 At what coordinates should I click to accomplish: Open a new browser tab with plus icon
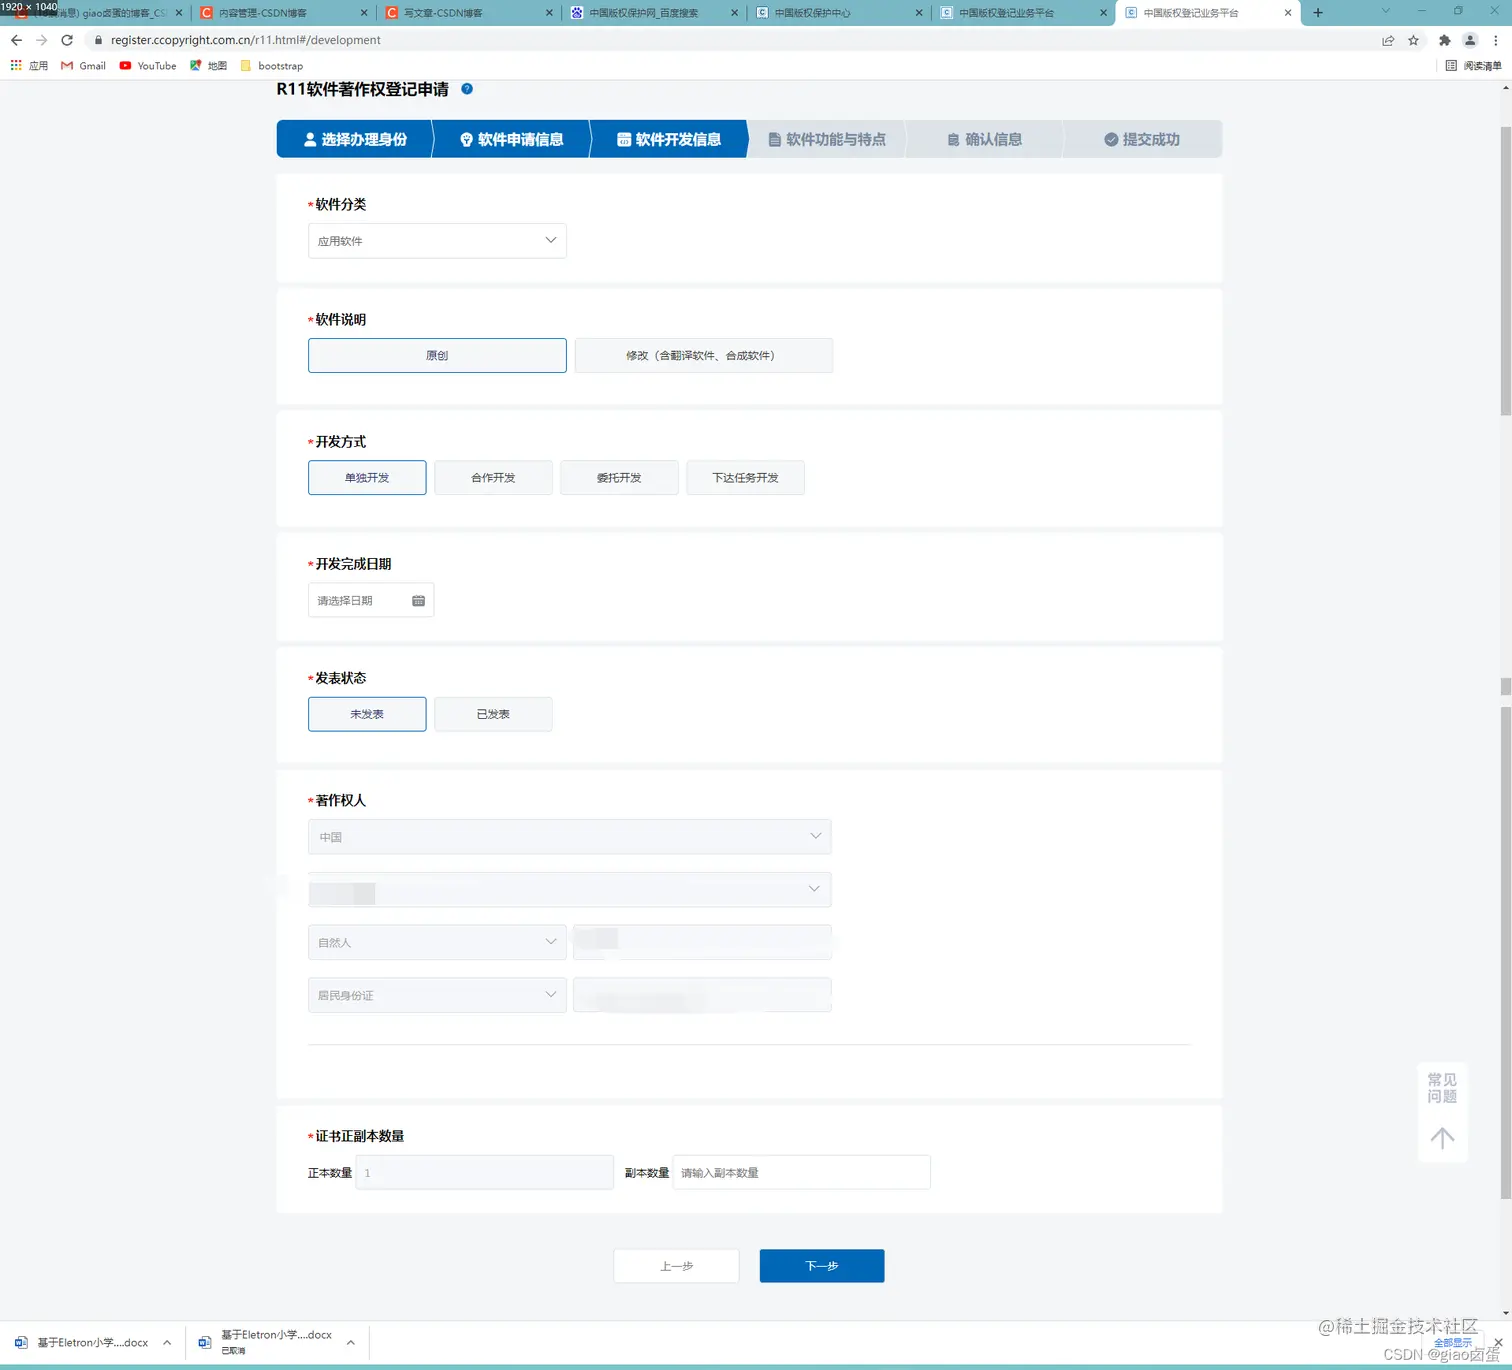(x=1318, y=13)
